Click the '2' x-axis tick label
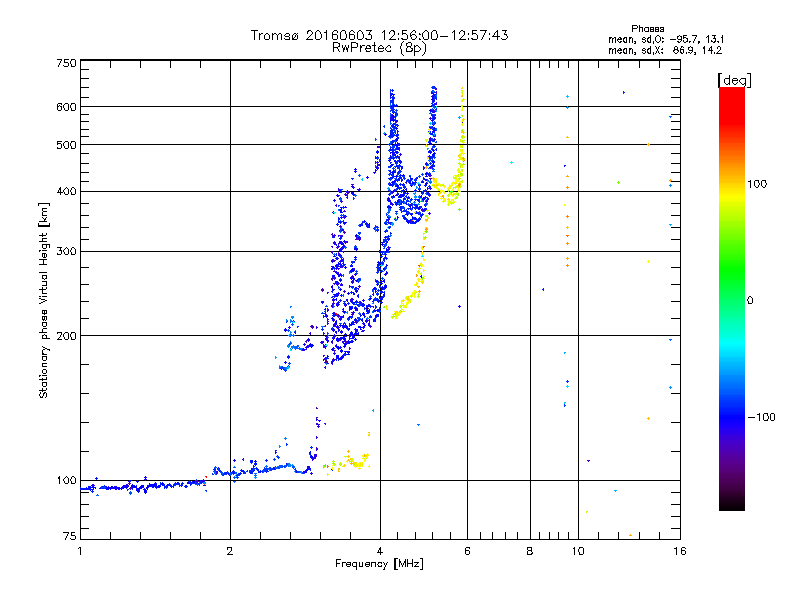This screenshot has width=800, height=600. (230, 551)
